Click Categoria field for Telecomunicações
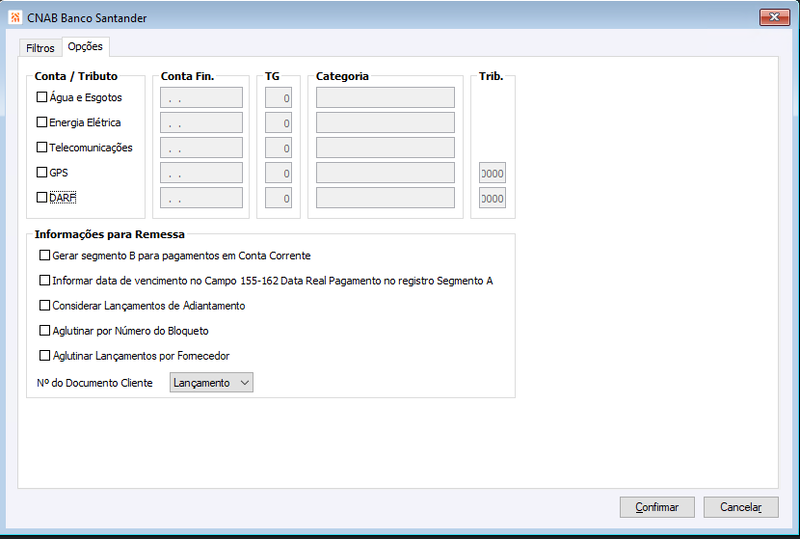 point(385,148)
